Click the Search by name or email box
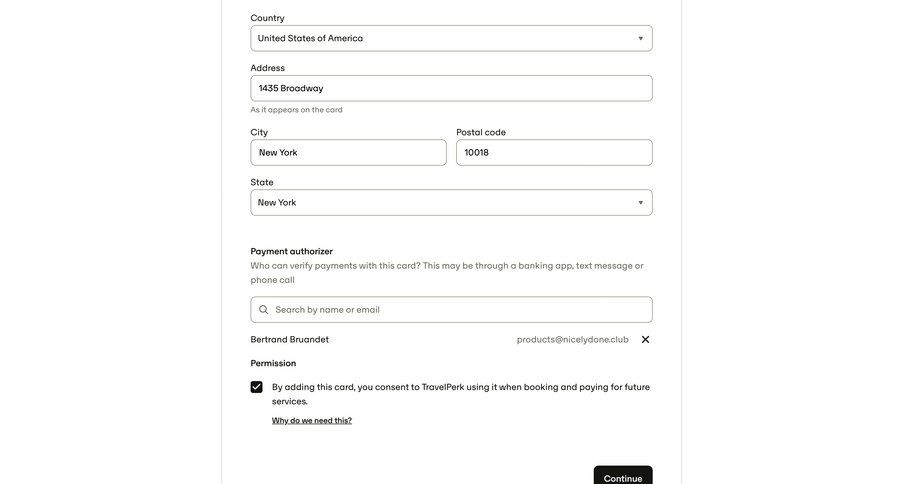The height and width of the screenshot is (484, 900). tap(460, 310)
